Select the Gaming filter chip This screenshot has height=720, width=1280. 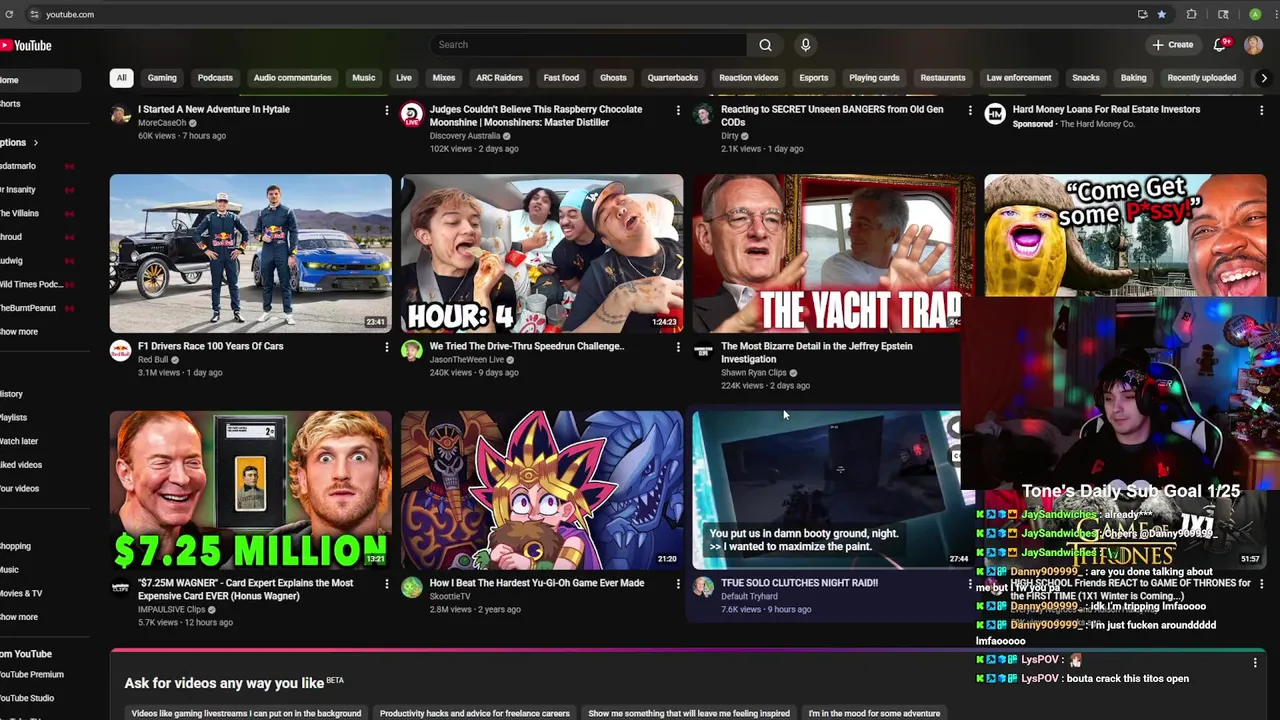(x=162, y=78)
